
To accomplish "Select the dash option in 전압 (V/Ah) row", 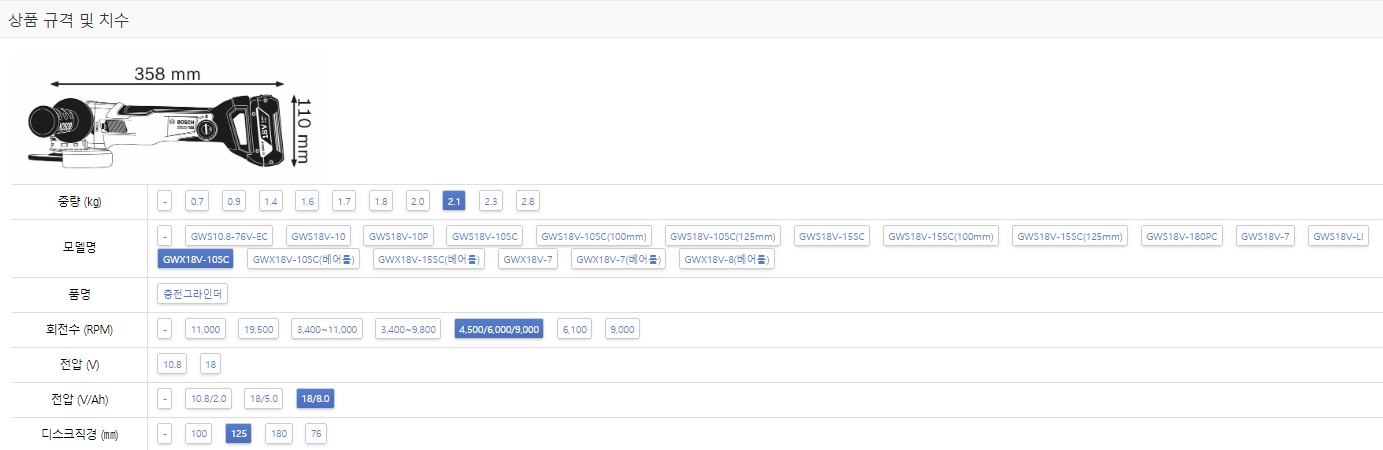I will coord(165,399).
